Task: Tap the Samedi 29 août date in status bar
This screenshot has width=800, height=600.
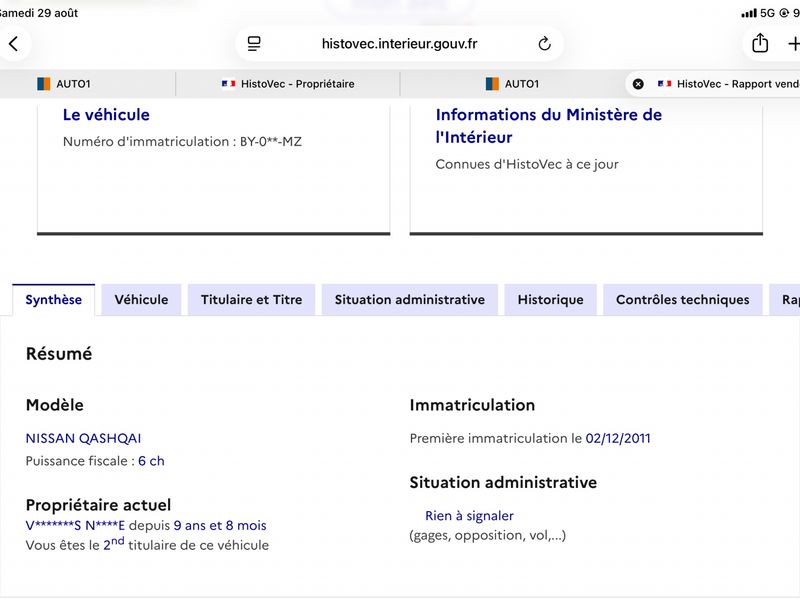Action: [39, 13]
